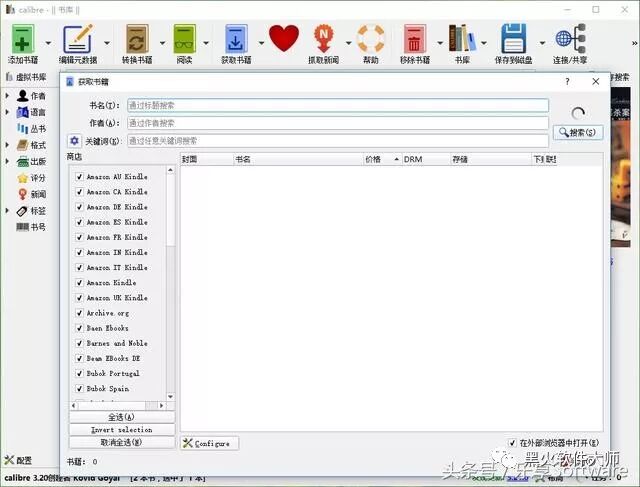
Task: Click the Remove books (移除书籍) icon
Action: [415, 38]
